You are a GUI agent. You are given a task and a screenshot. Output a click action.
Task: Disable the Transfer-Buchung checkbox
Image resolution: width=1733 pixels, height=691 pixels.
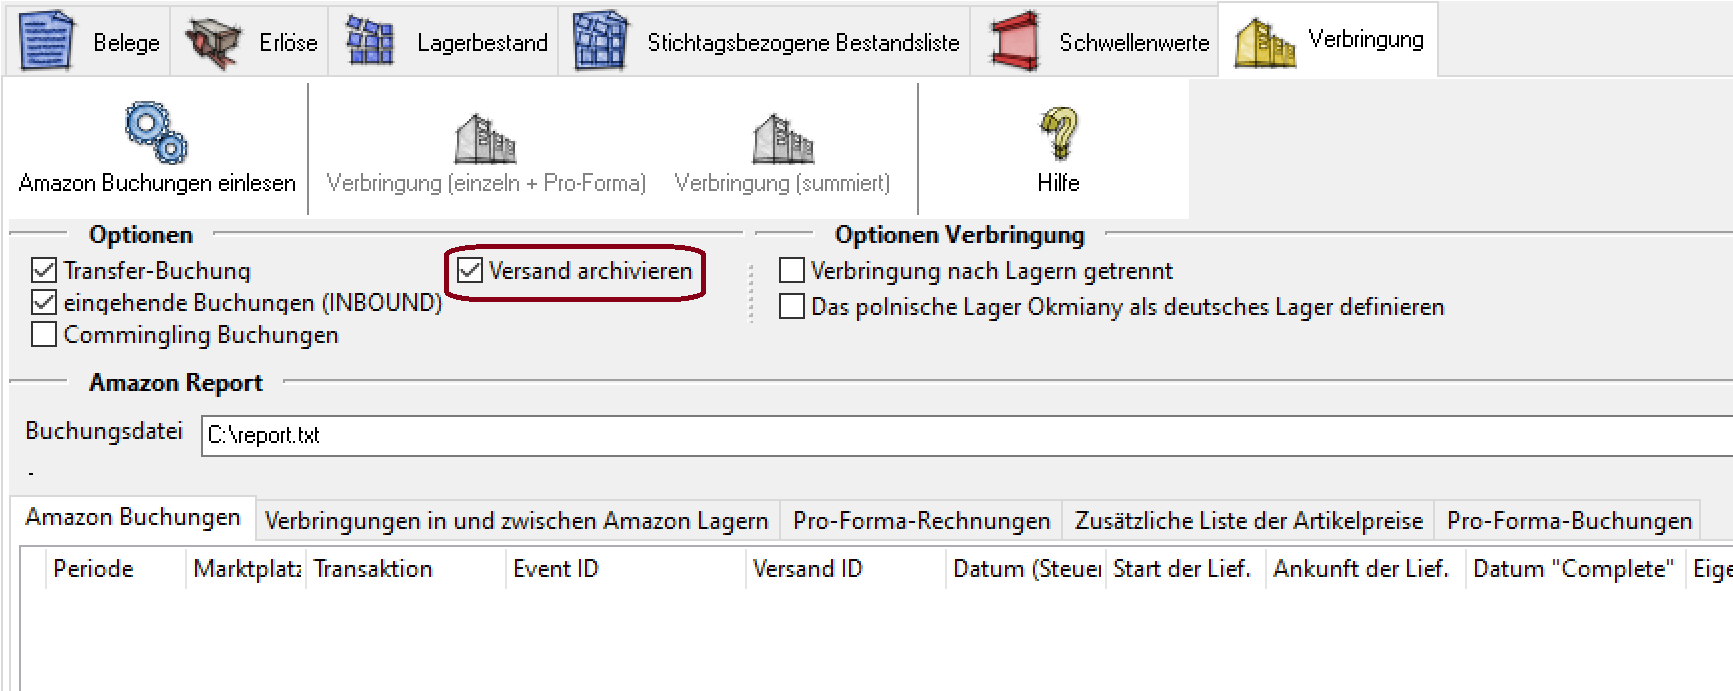pyautogui.click(x=44, y=270)
